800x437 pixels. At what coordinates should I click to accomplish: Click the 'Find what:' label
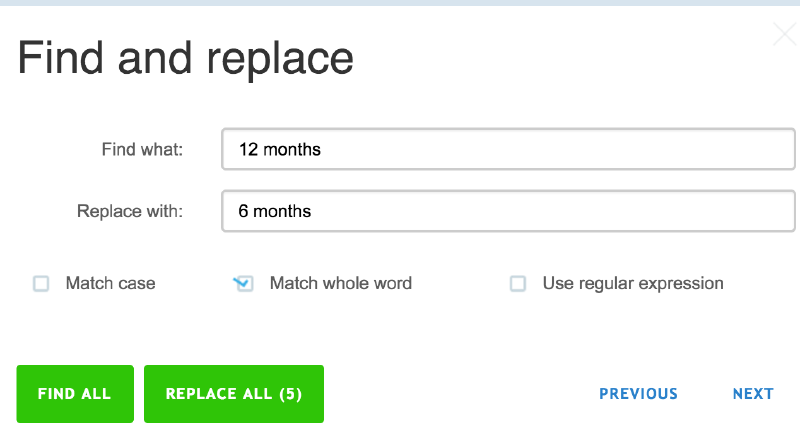(x=143, y=150)
